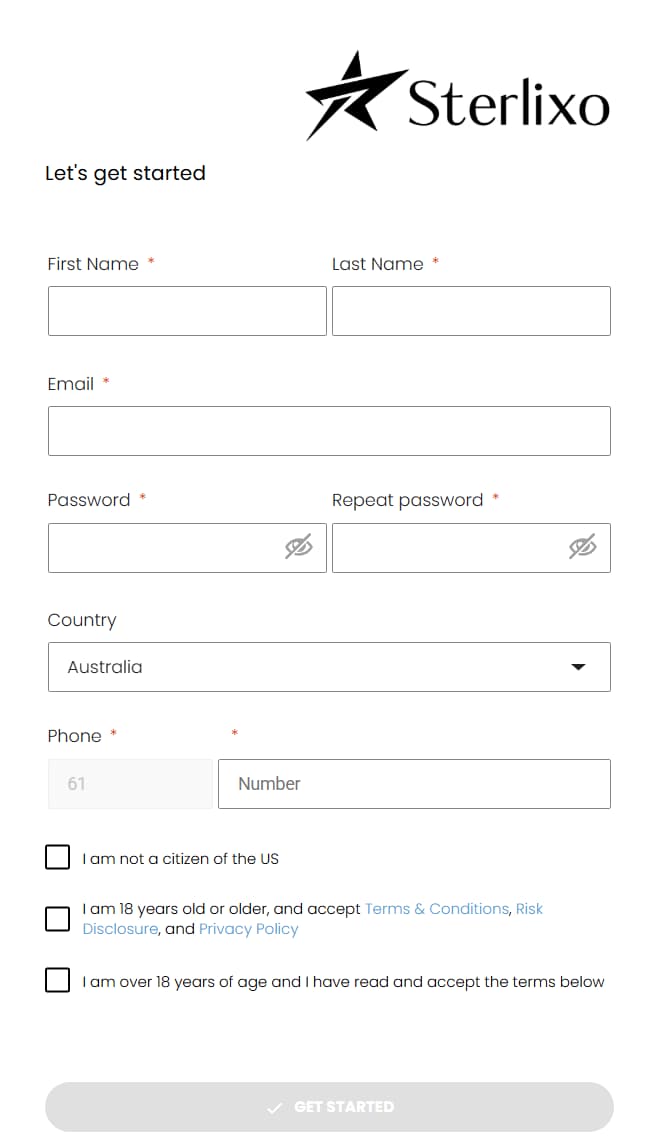Open the Risk Disclosure link

tap(529, 909)
